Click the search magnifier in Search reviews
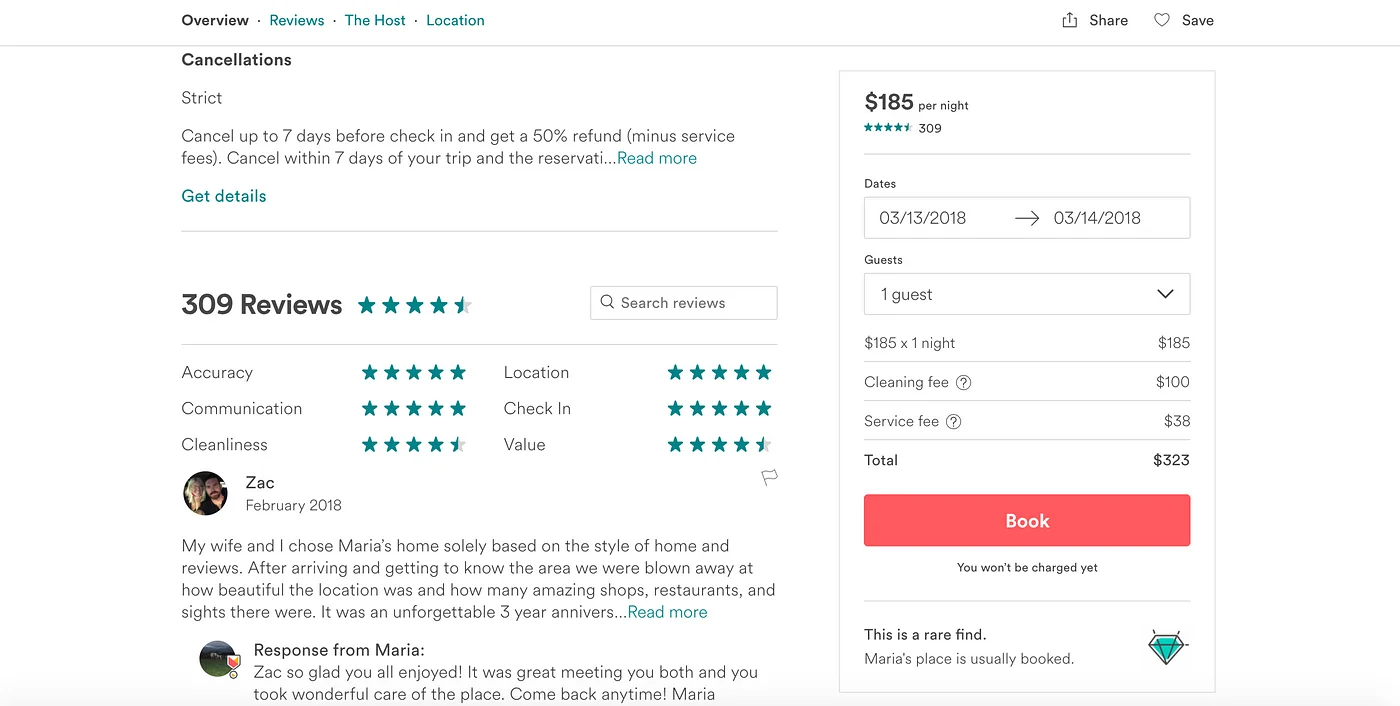Image resolution: width=1400 pixels, height=706 pixels. tap(606, 302)
